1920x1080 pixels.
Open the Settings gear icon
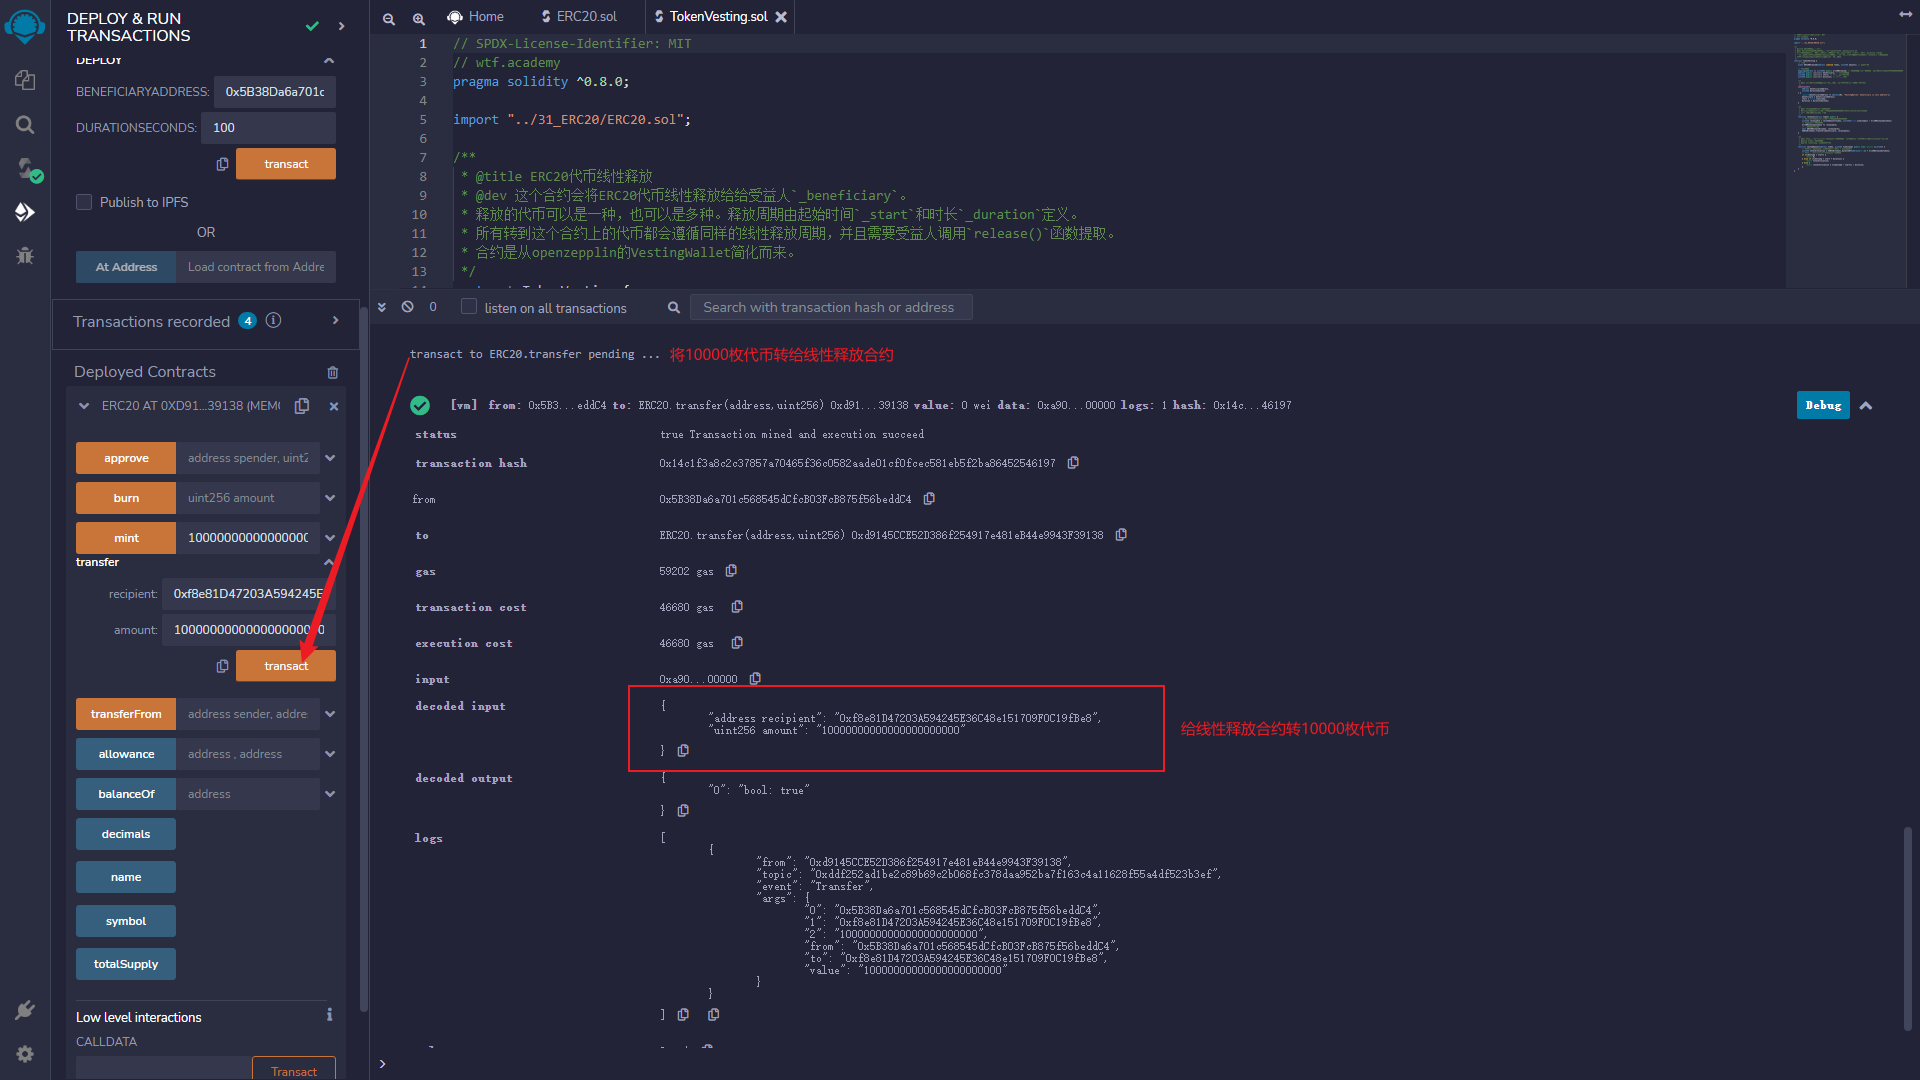tap(25, 1054)
